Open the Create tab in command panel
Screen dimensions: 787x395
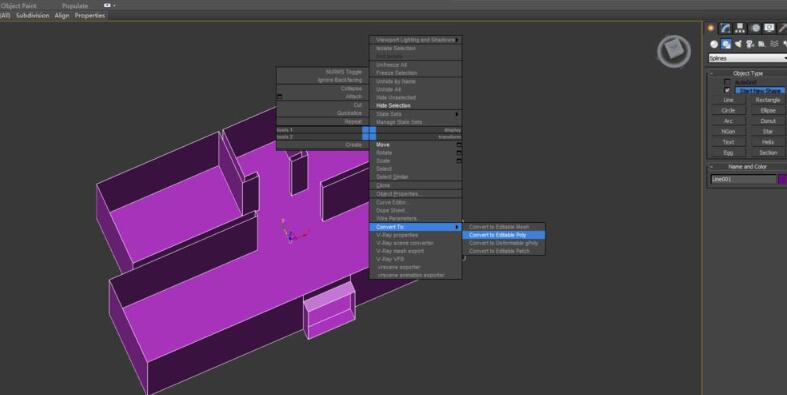pos(711,28)
